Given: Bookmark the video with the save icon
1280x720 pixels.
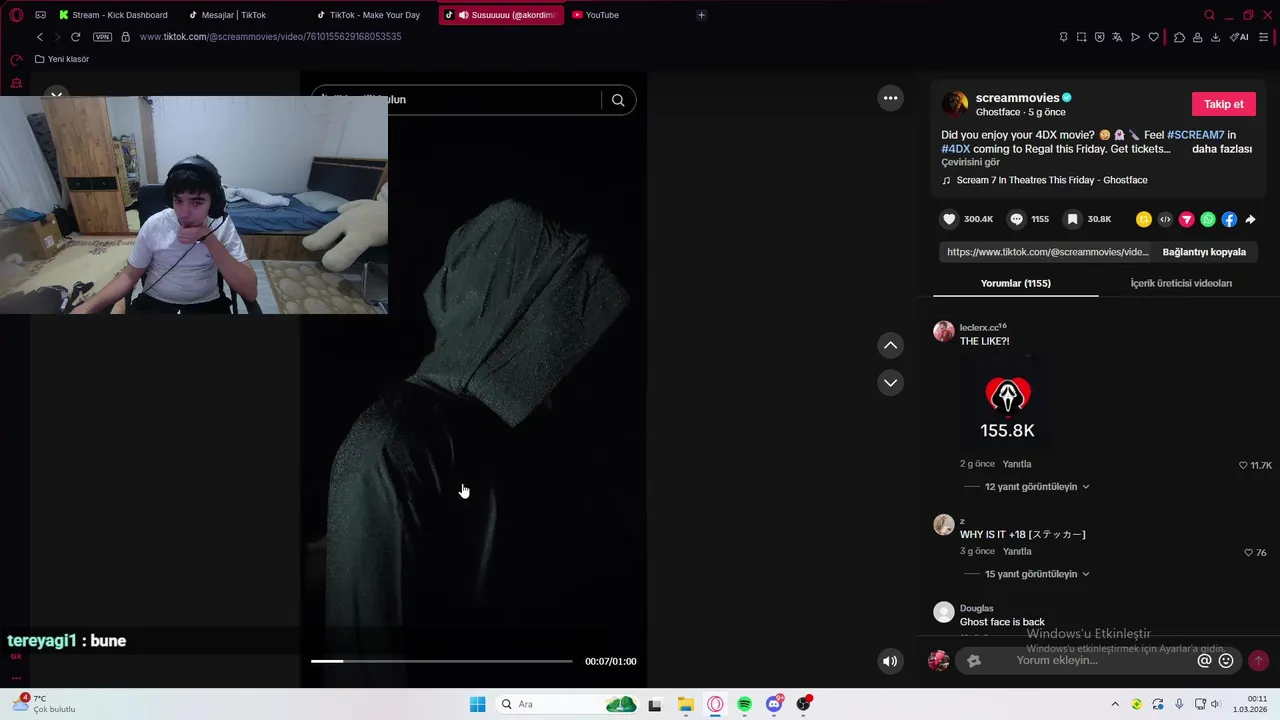Looking at the screenshot, I should (x=1072, y=219).
